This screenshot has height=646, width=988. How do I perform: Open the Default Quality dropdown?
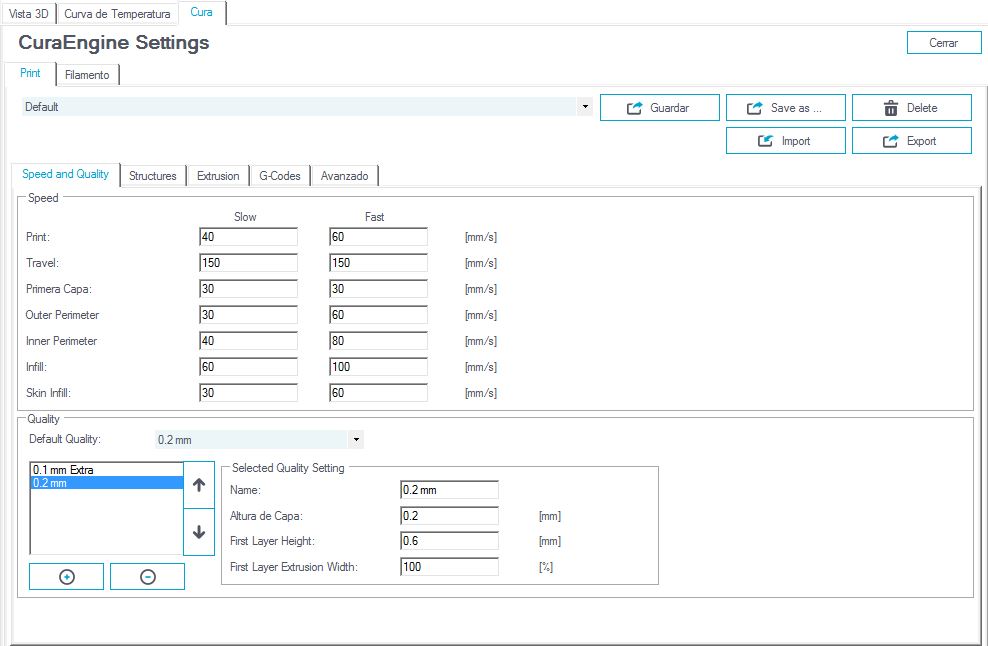point(259,439)
